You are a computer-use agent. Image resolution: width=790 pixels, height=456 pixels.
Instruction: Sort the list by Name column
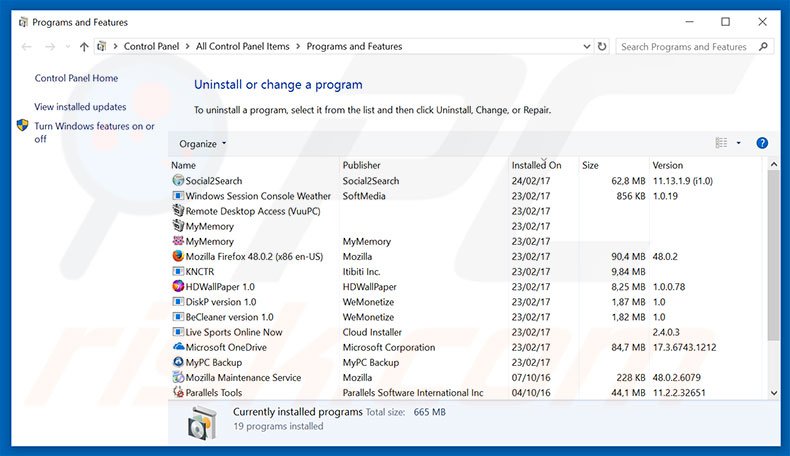pos(183,165)
